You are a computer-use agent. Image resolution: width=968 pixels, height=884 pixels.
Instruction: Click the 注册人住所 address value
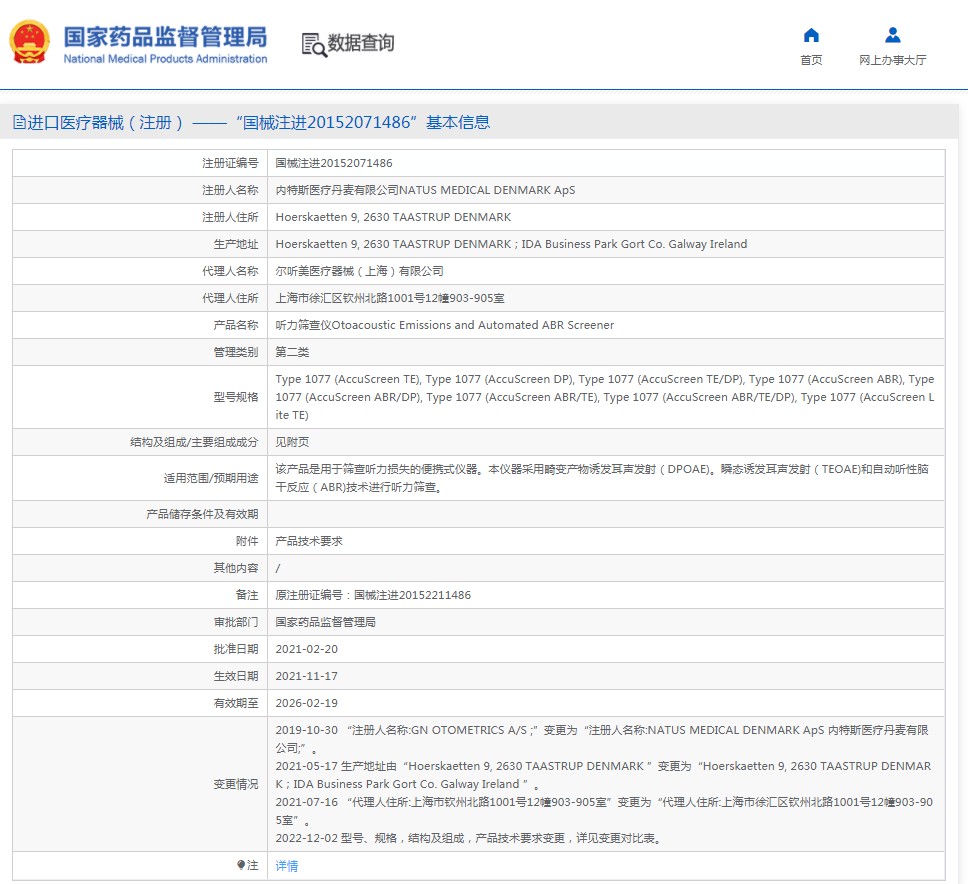393,217
